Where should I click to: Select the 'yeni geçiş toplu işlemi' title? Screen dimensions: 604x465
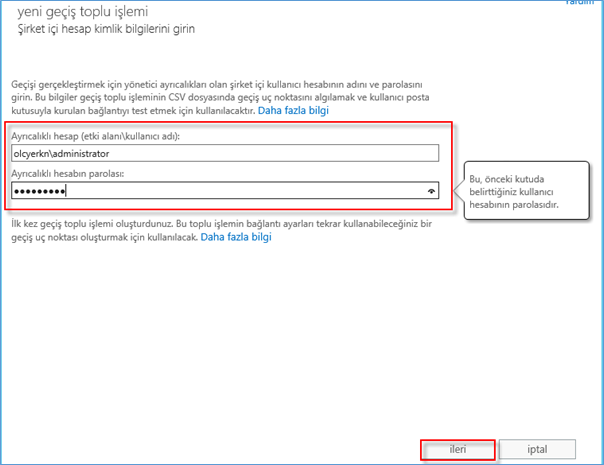pyautogui.click(x=82, y=12)
